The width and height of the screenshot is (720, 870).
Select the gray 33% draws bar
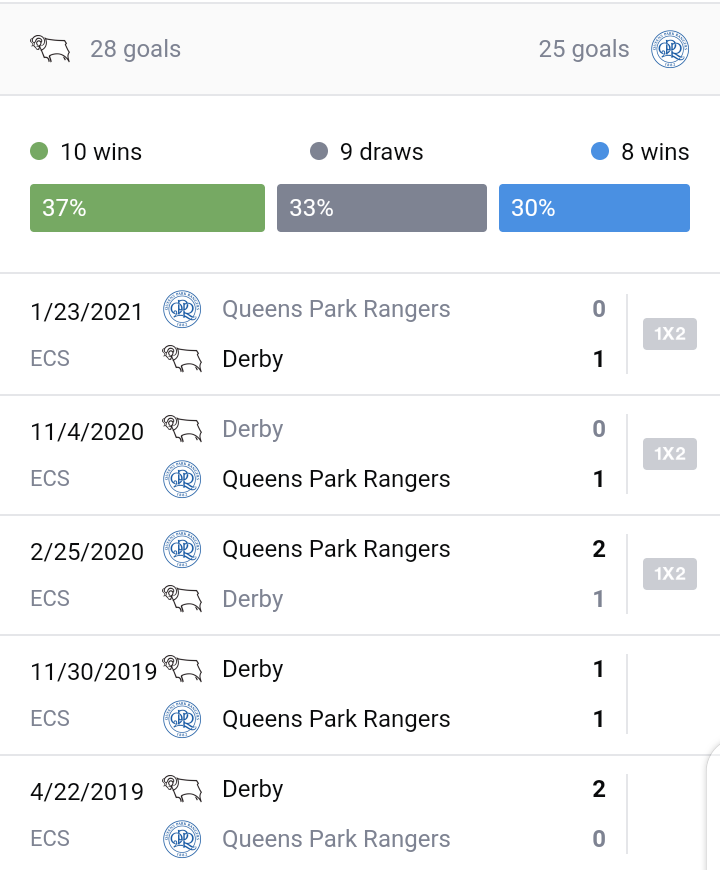tap(382, 208)
